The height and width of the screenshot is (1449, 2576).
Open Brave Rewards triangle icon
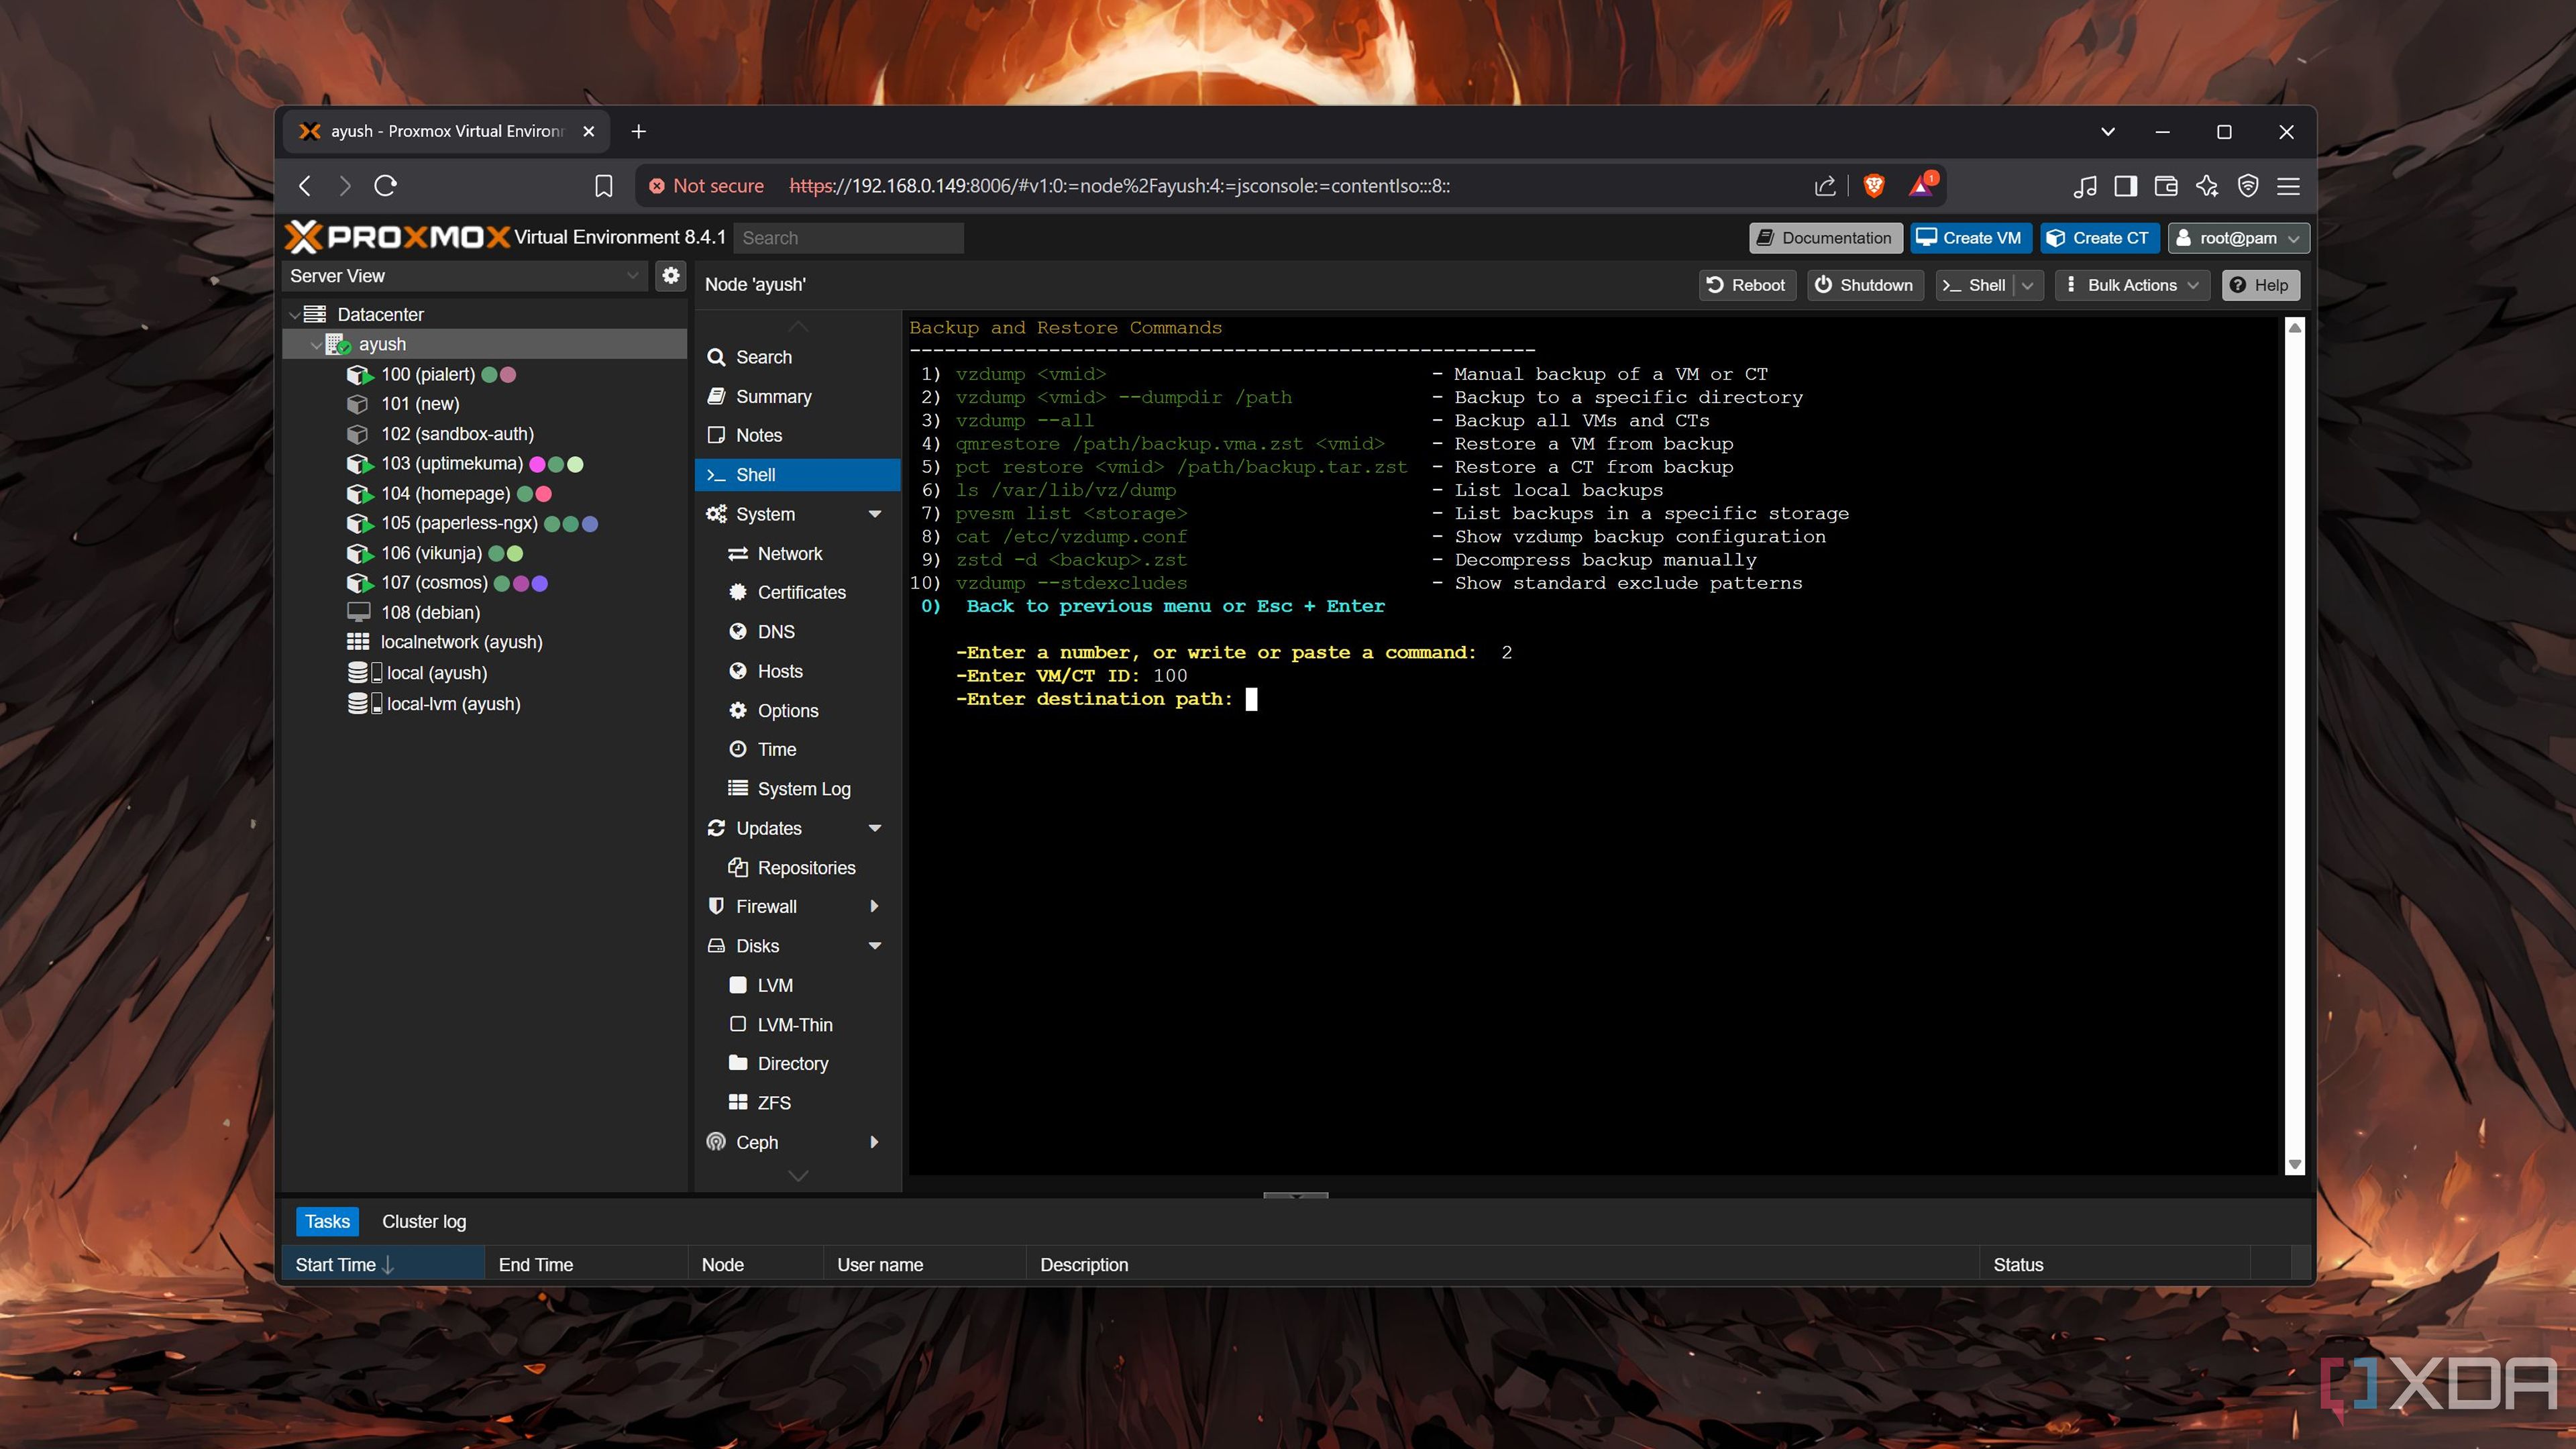click(x=1921, y=186)
